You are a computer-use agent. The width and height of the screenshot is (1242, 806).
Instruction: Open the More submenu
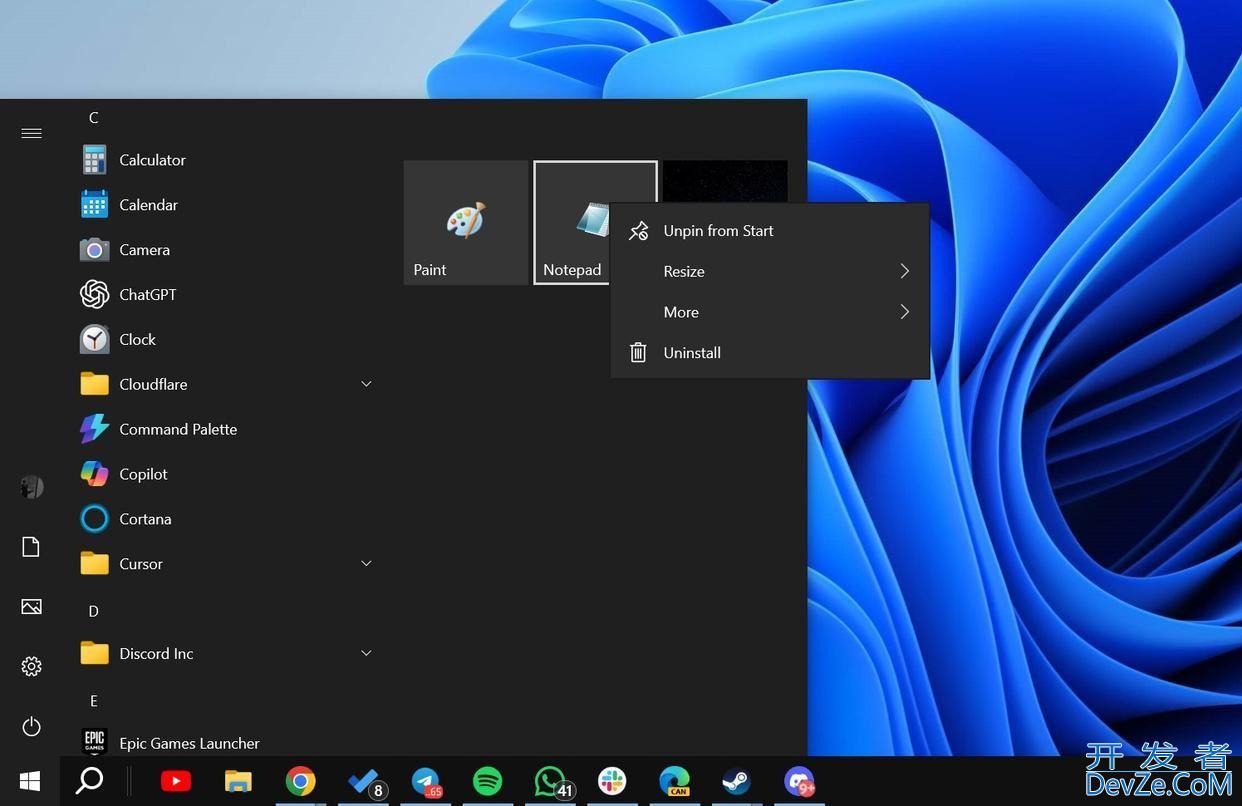tap(770, 312)
